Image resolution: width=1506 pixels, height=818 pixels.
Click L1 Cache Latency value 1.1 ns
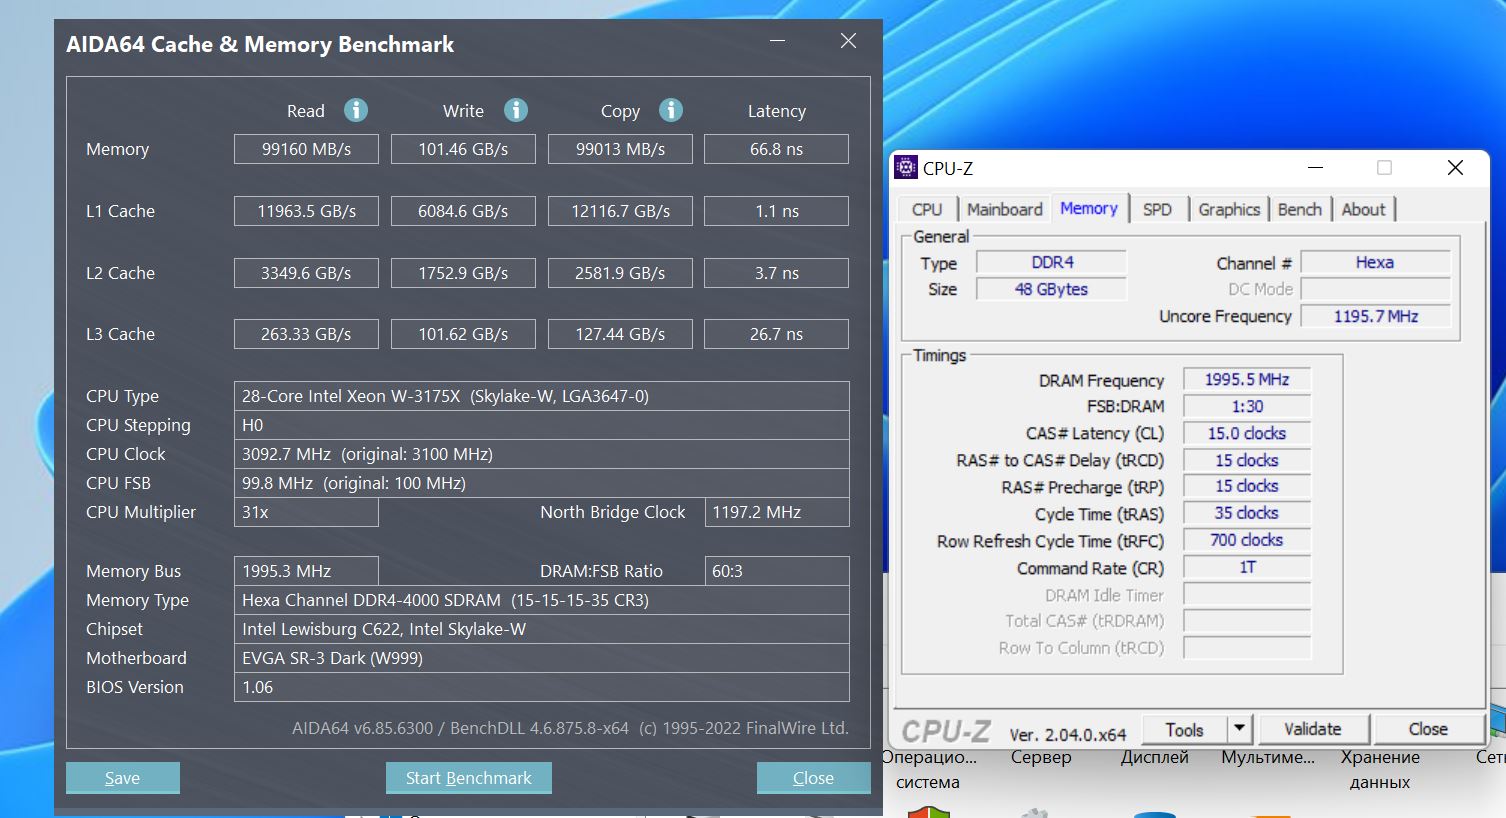pyautogui.click(x=777, y=211)
